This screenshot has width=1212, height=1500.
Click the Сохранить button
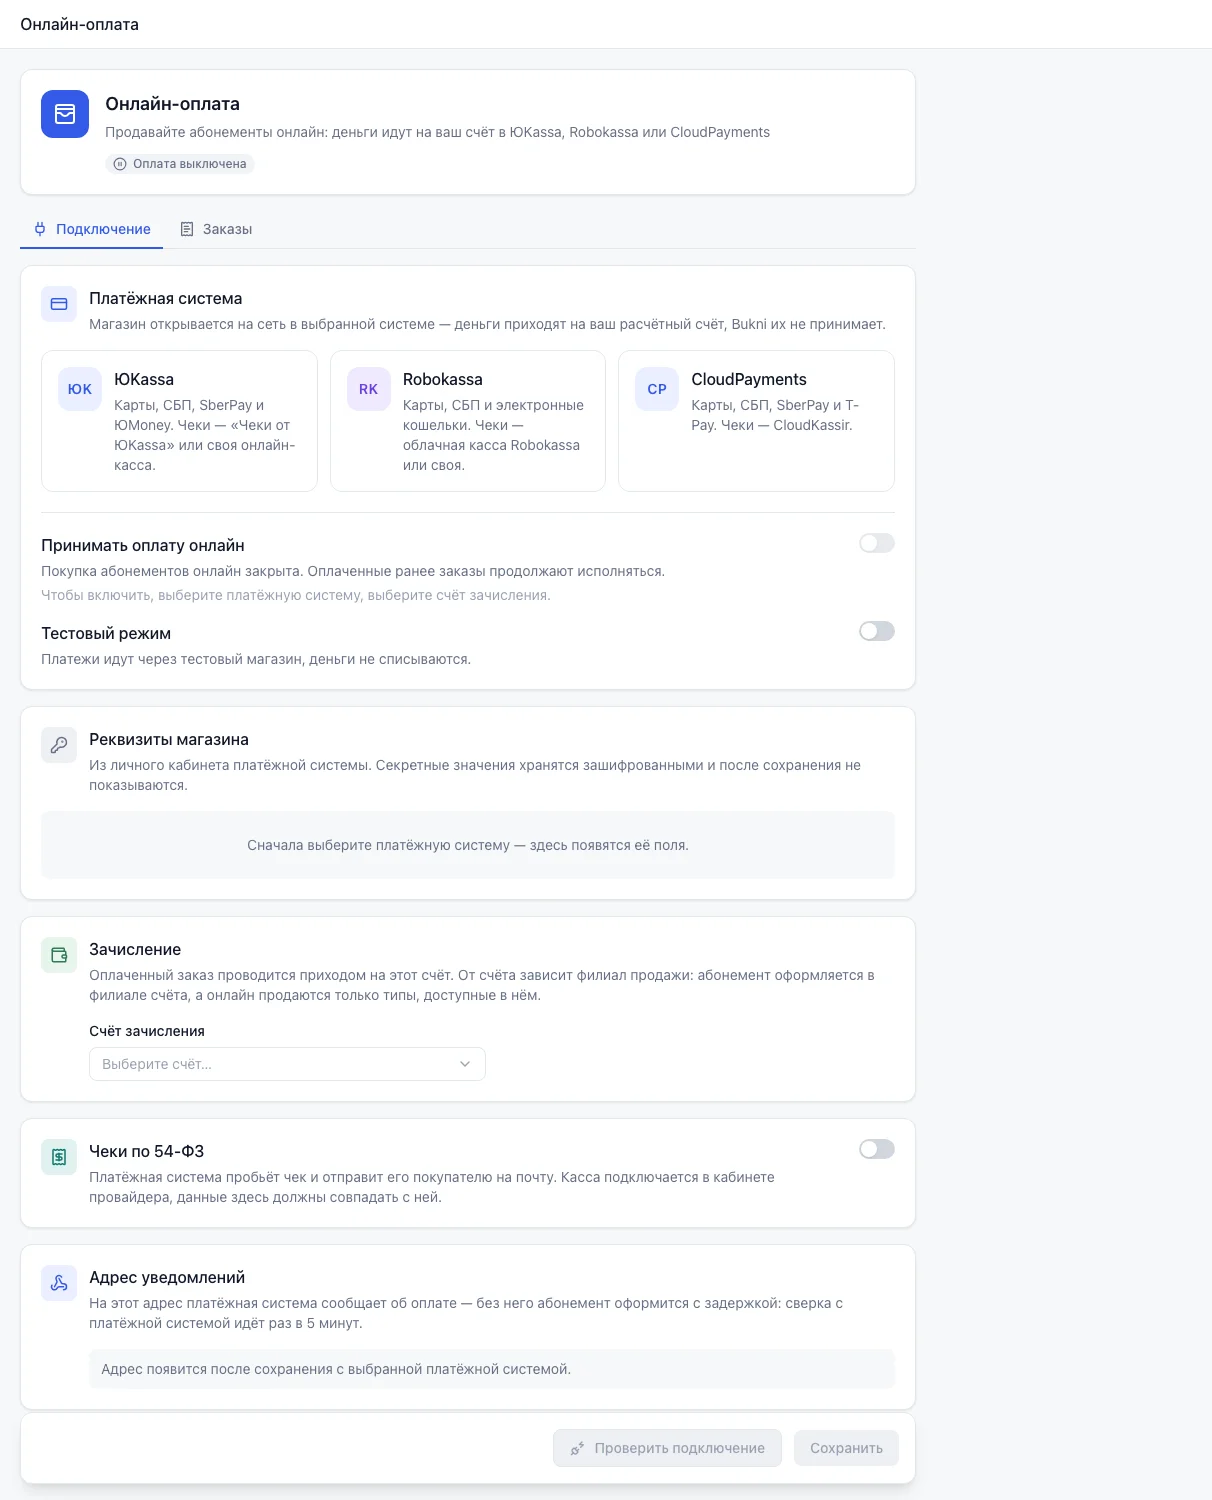846,1448
